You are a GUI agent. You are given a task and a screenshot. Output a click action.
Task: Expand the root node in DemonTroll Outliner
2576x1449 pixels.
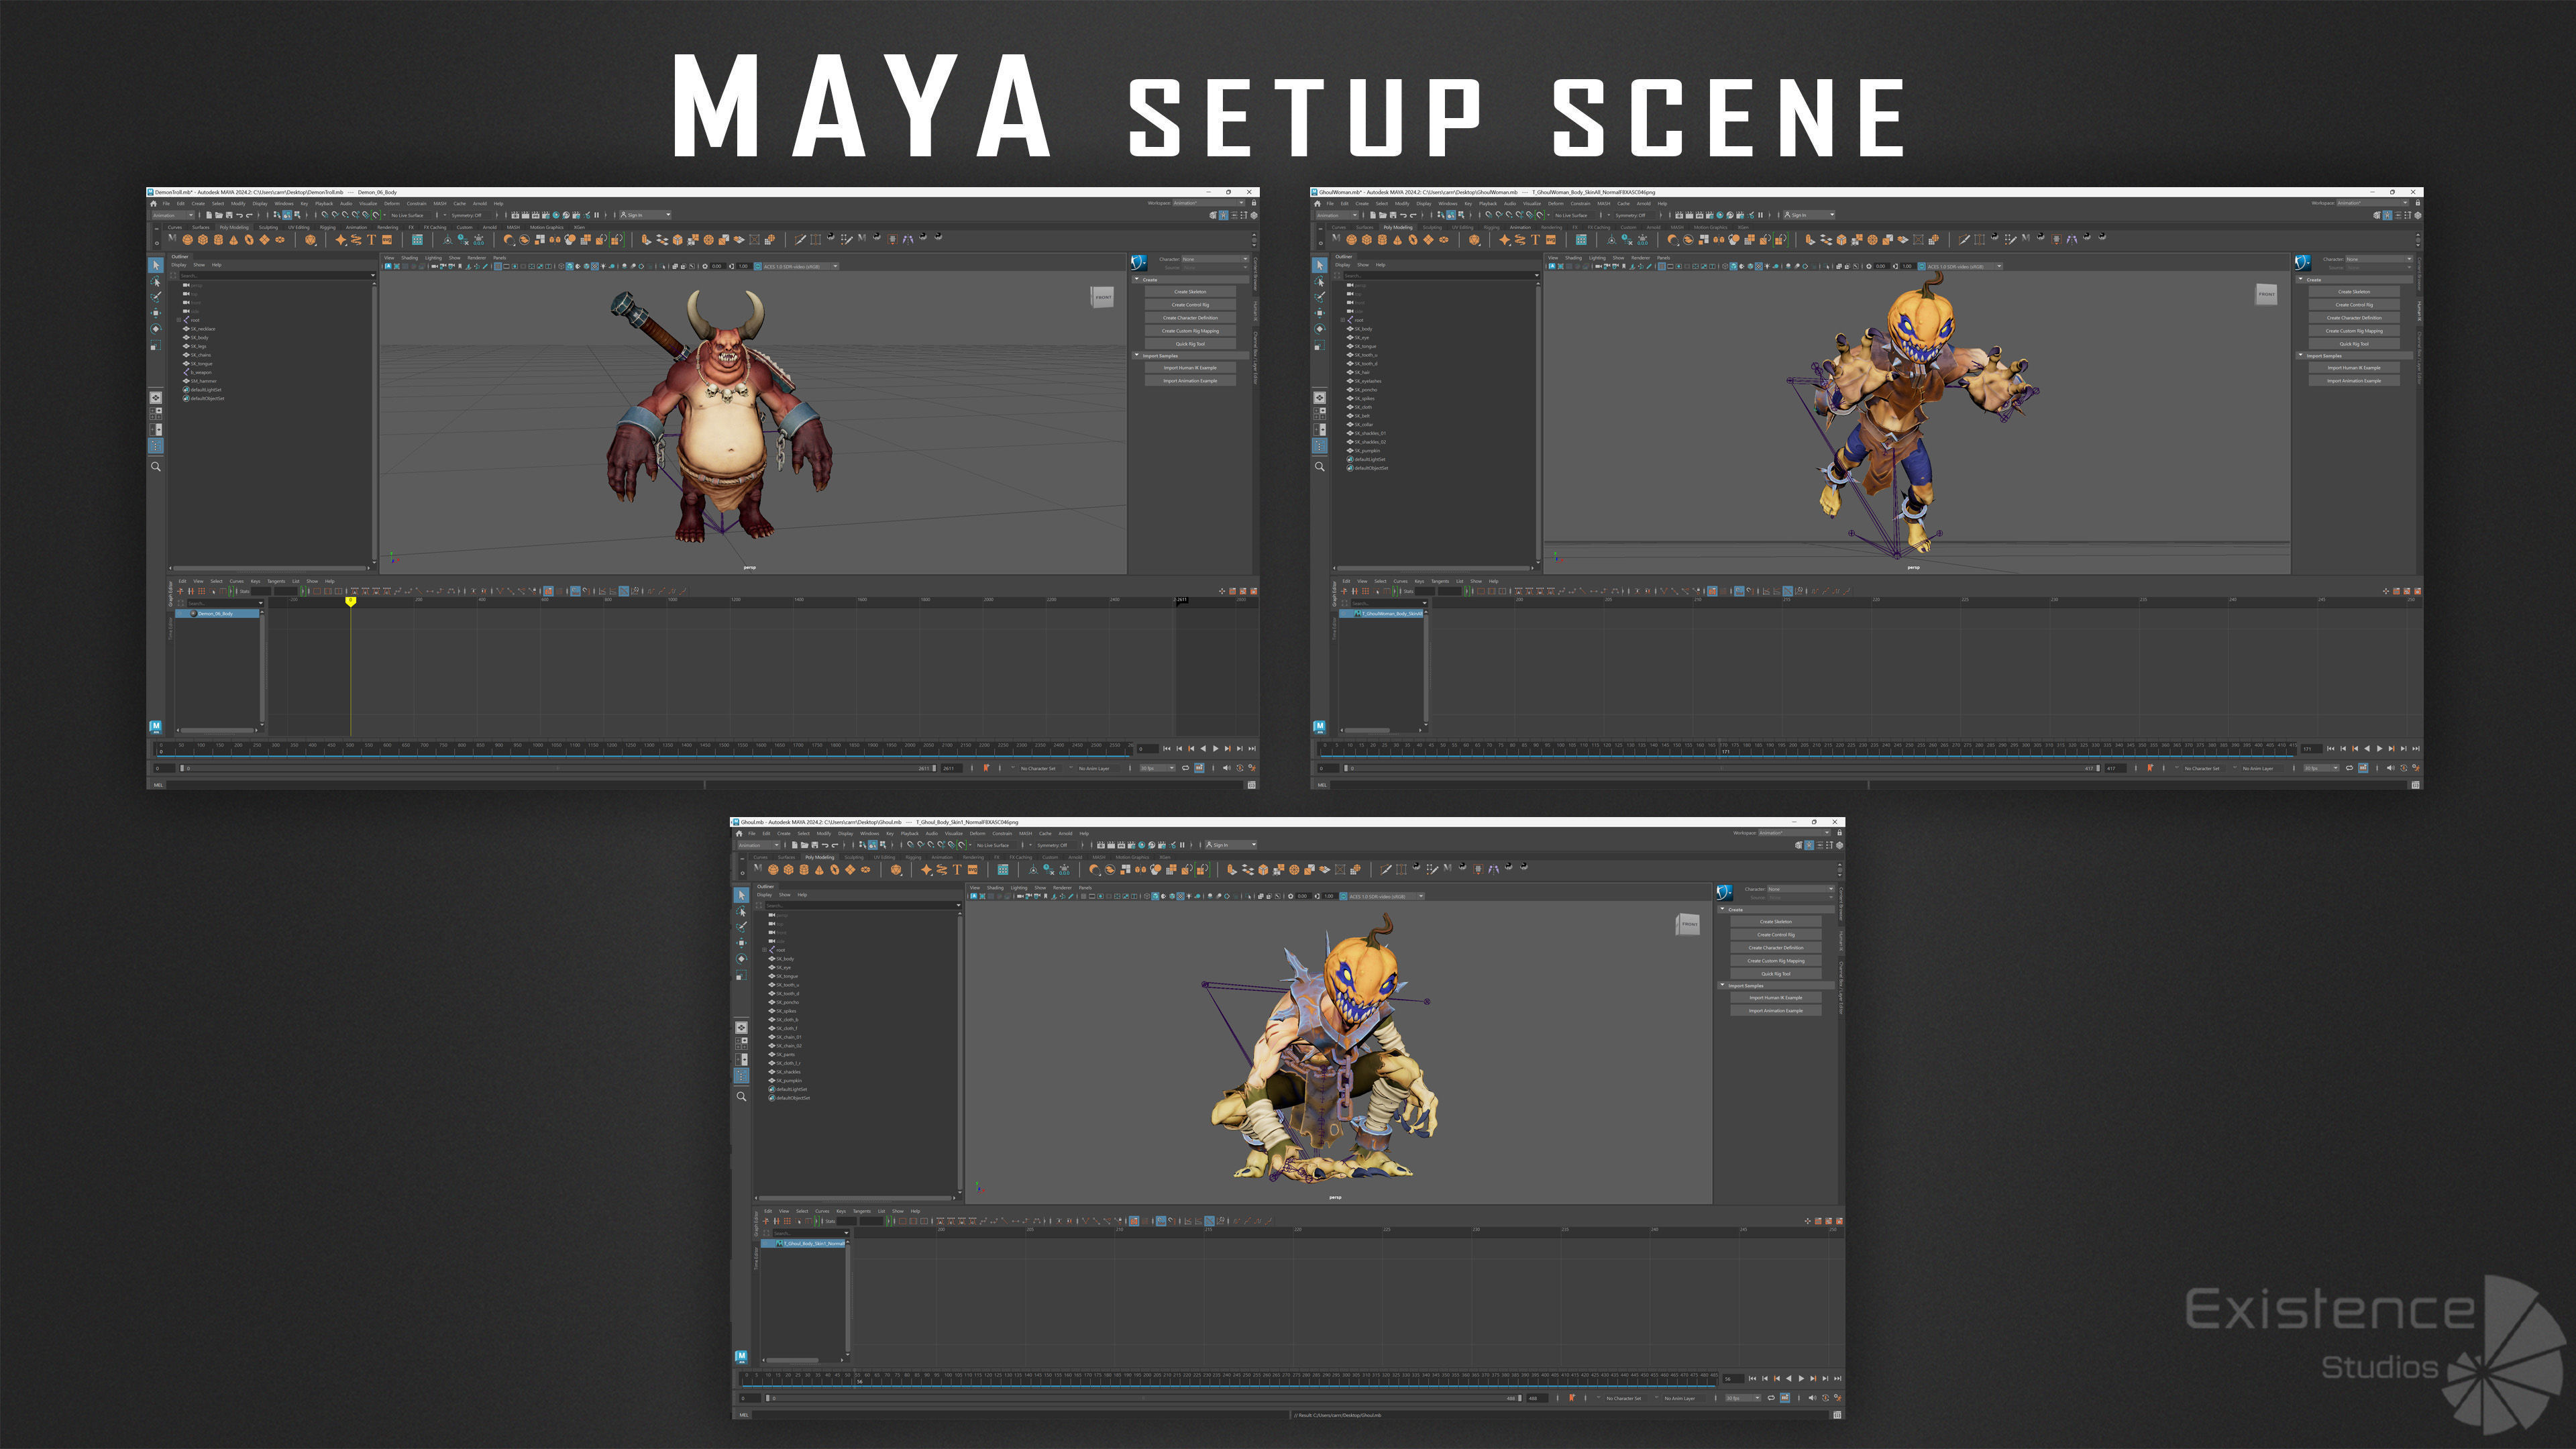[x=179, y=320]
